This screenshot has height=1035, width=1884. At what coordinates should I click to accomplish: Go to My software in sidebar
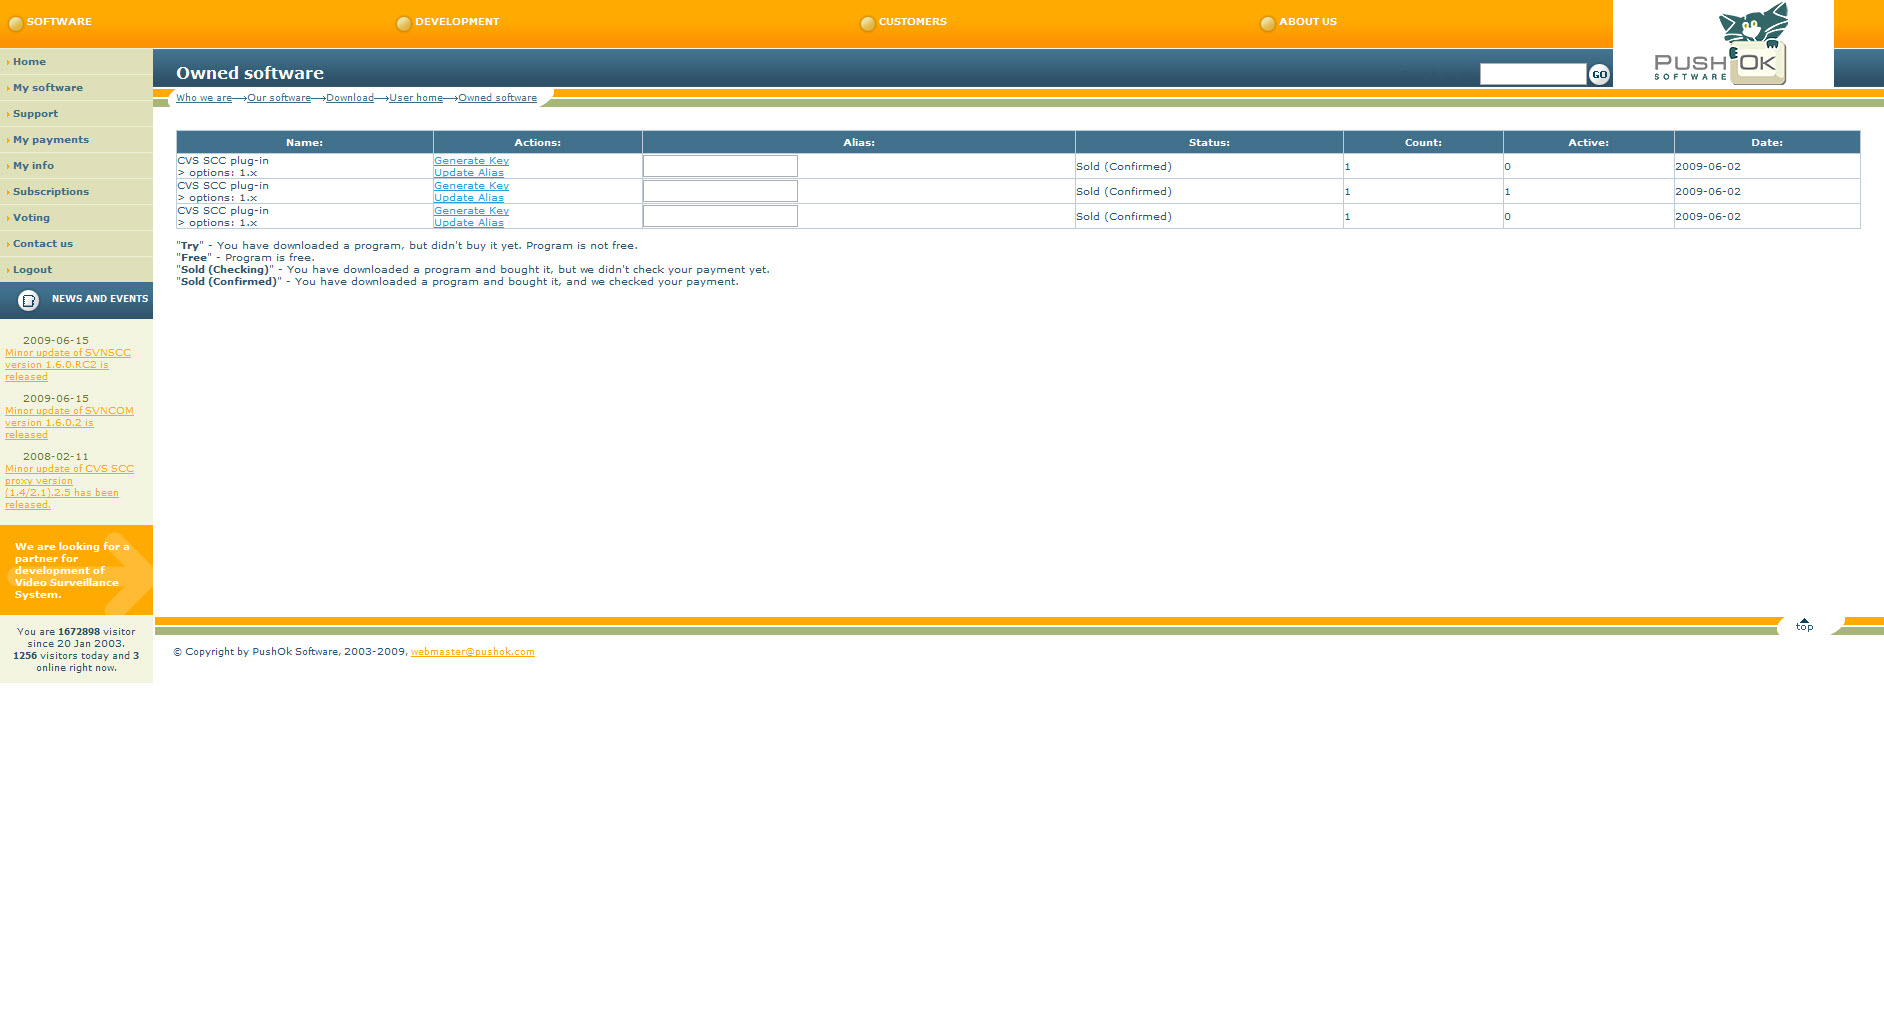(47, 88)
